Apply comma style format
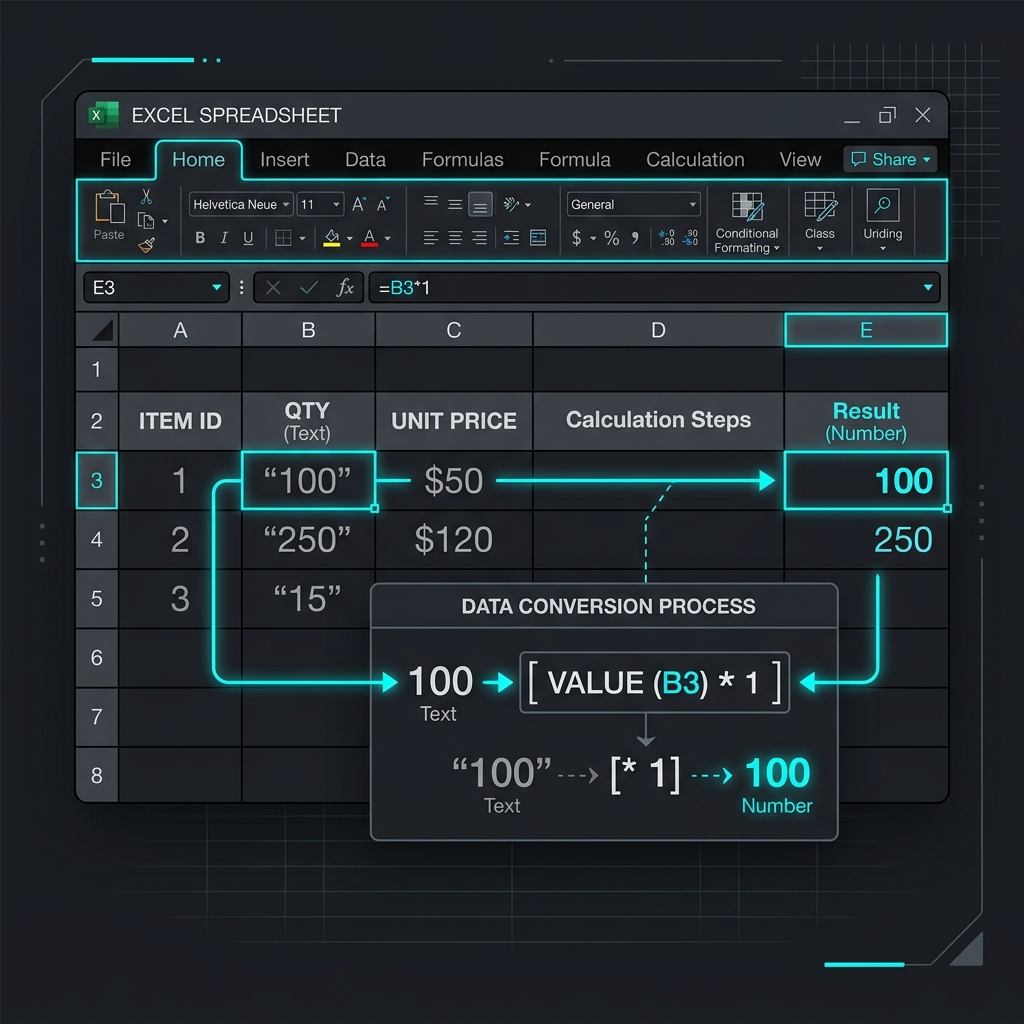 (635, 237)
